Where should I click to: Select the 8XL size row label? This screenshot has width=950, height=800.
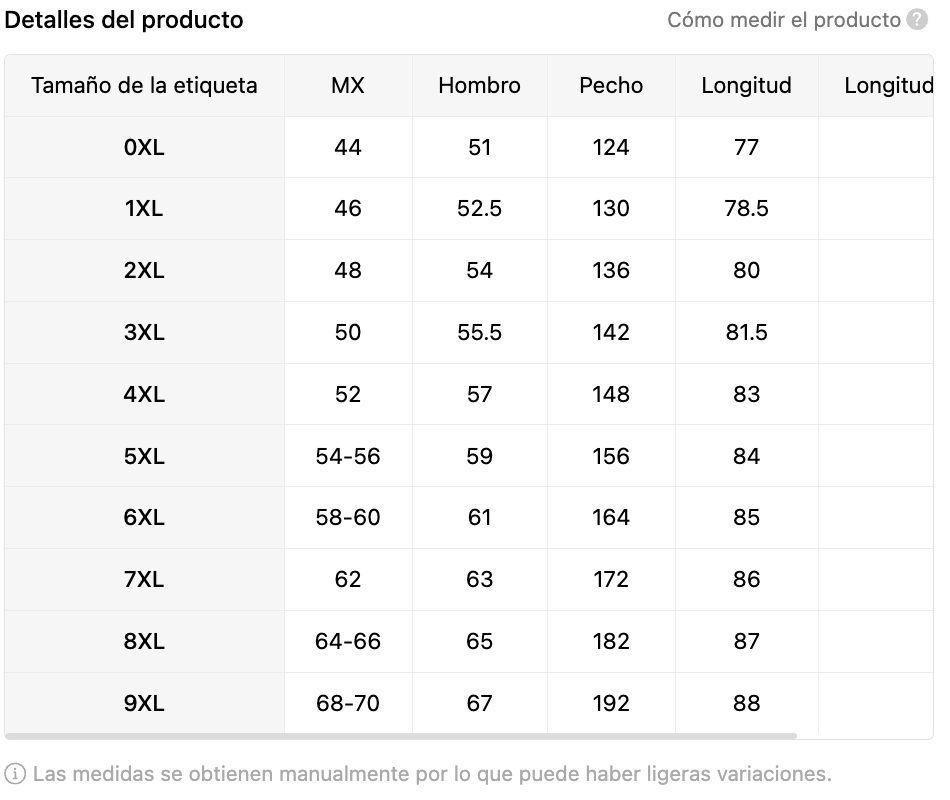tap(144, 642)
